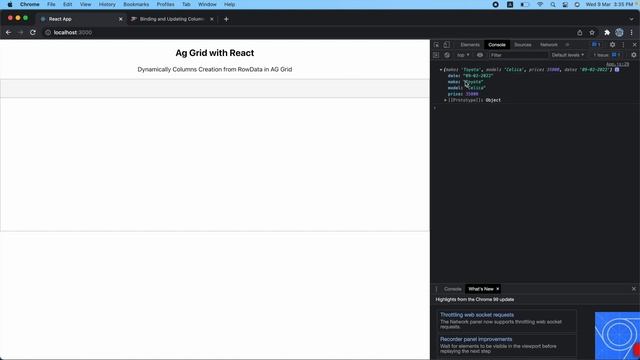Close the What's New tab

click(x=498, y=289)
